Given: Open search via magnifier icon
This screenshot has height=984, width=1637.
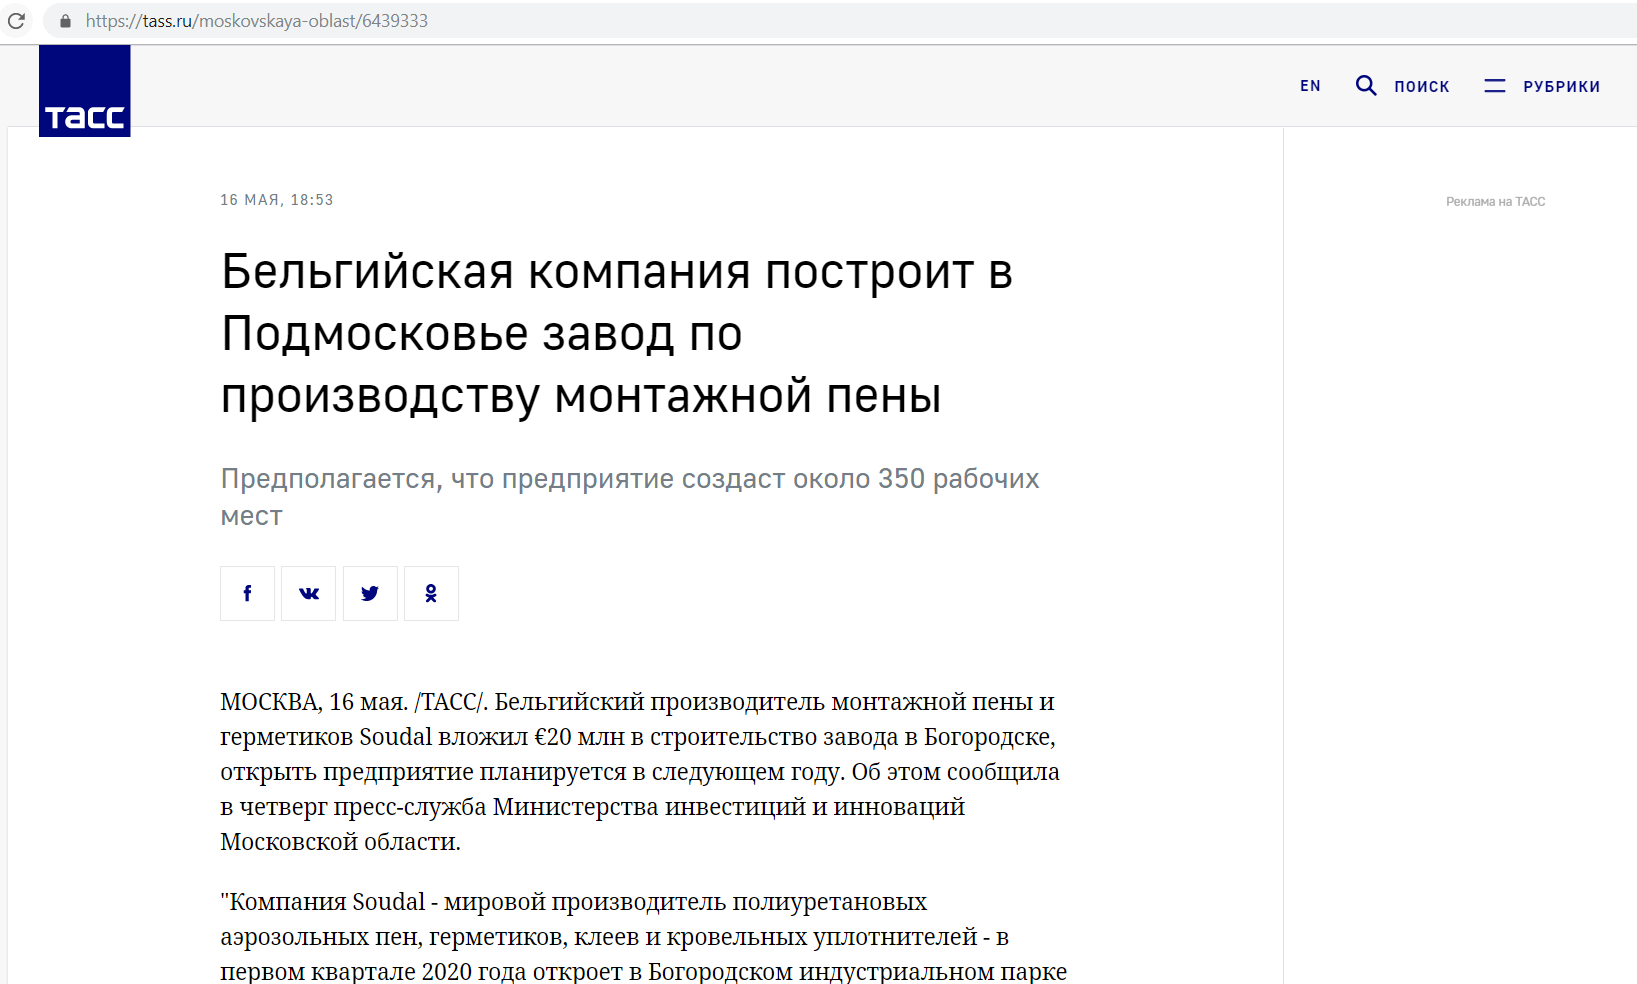Looking at the screenshot, I should click(x=1366, y=86).
